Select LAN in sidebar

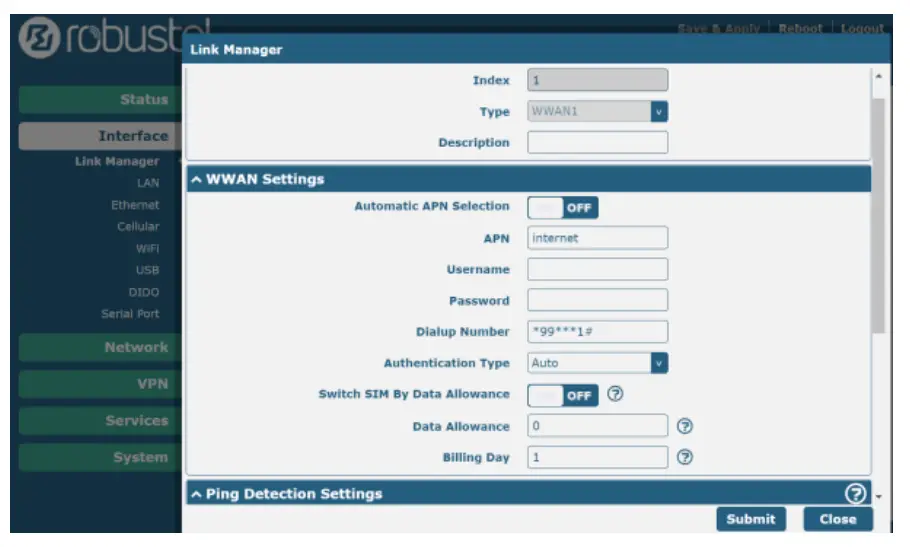(148, 183)
